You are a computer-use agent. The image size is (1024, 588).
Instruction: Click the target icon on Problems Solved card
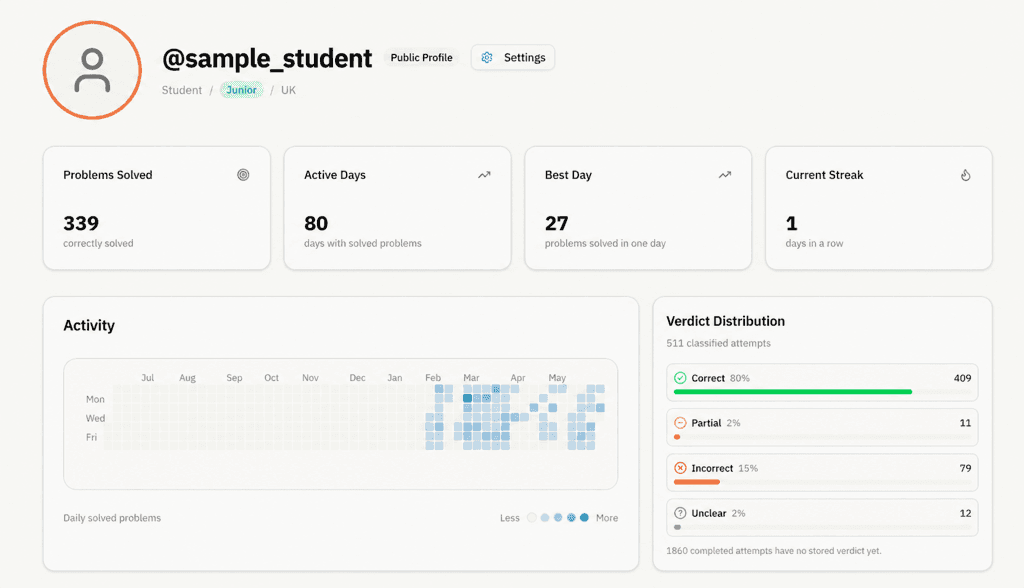pyautogui.click(x=243, y=174)
